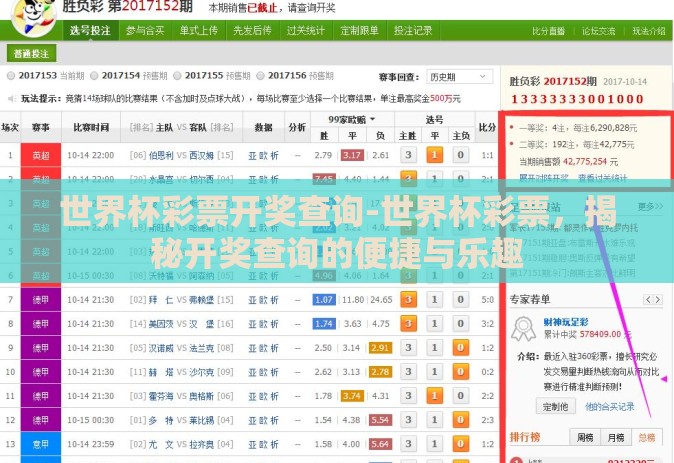Screen dimensions: 674x463
Task: Click the 普通投注 button
Action: click(x=31, y=54)
